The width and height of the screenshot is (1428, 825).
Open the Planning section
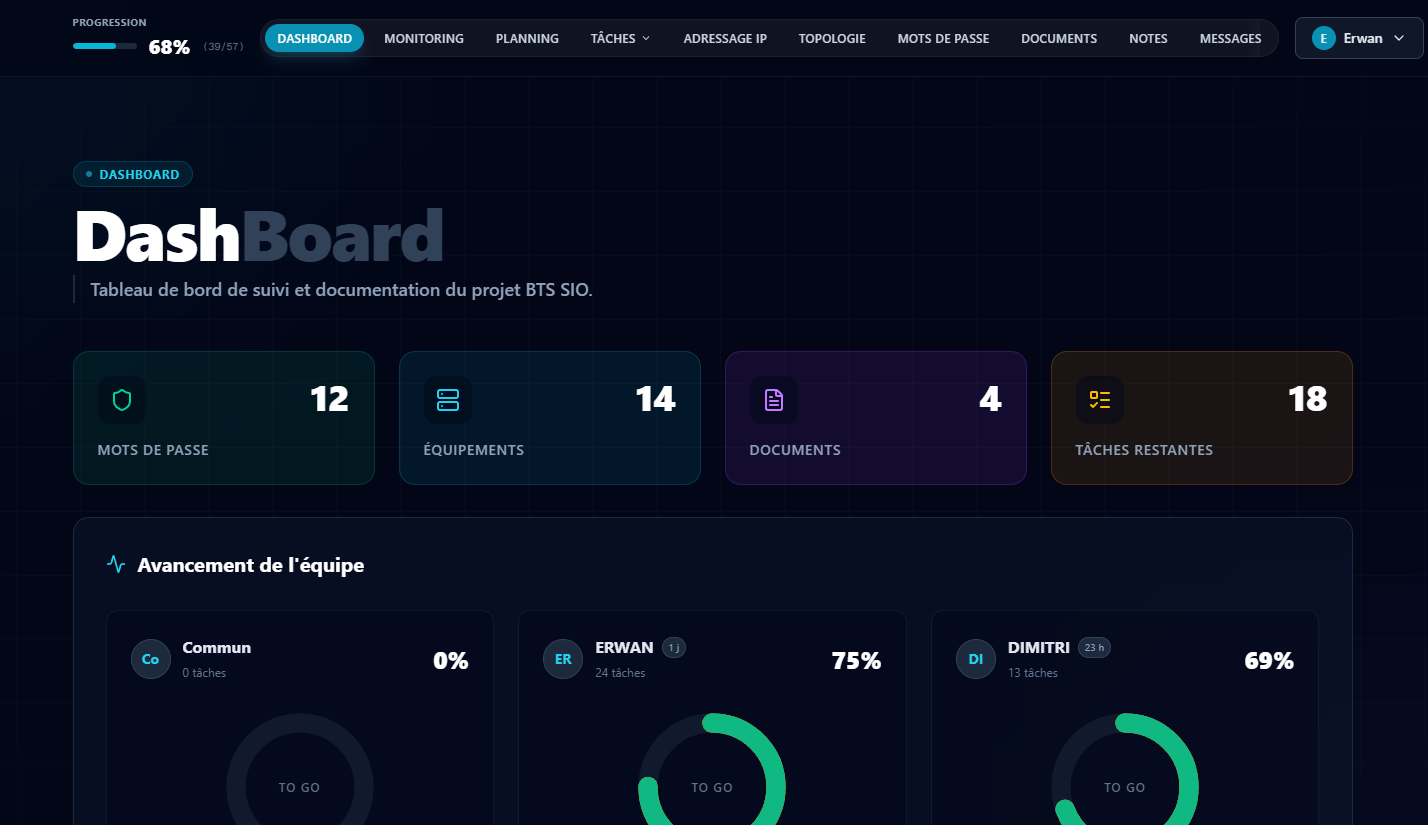(527, 38)
